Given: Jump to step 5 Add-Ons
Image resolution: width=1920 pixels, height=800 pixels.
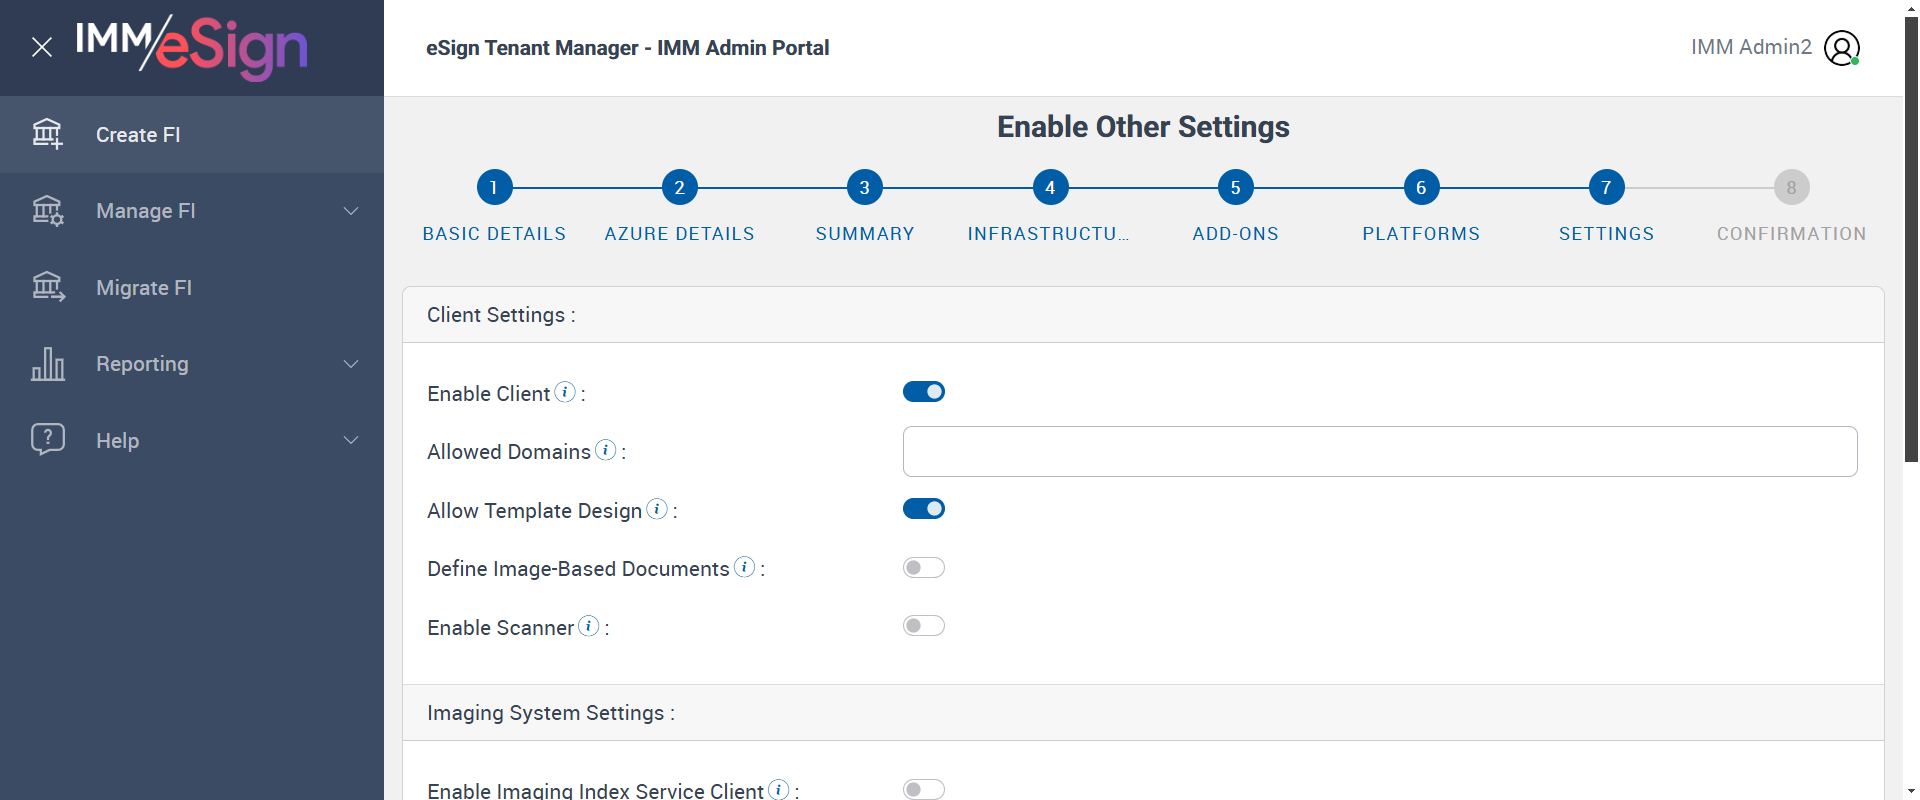Looking at the screenshot, I should coord(1235,187).
